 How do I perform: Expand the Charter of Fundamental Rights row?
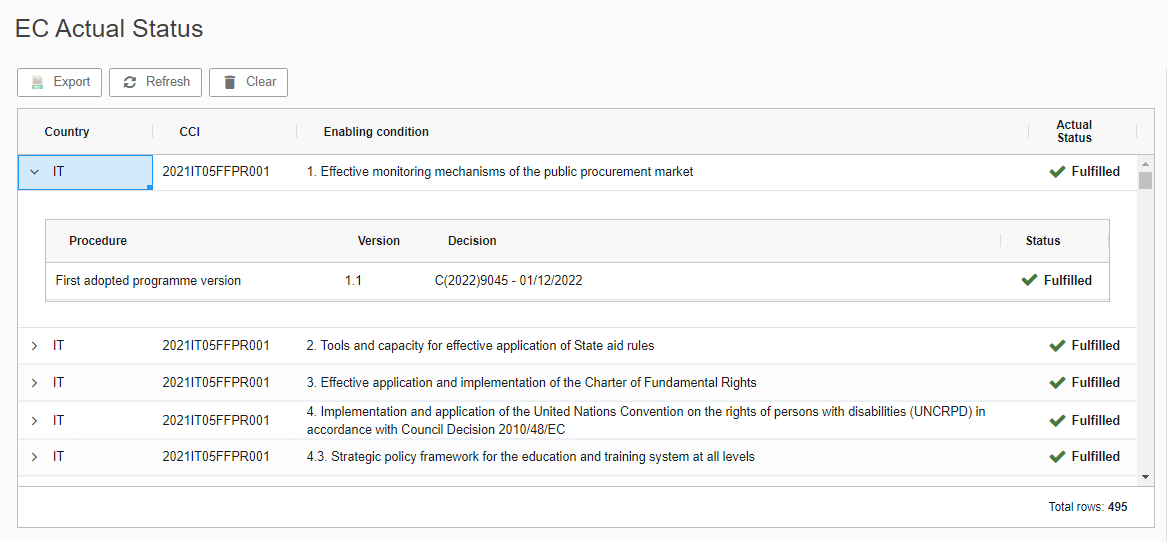(34, 383)
